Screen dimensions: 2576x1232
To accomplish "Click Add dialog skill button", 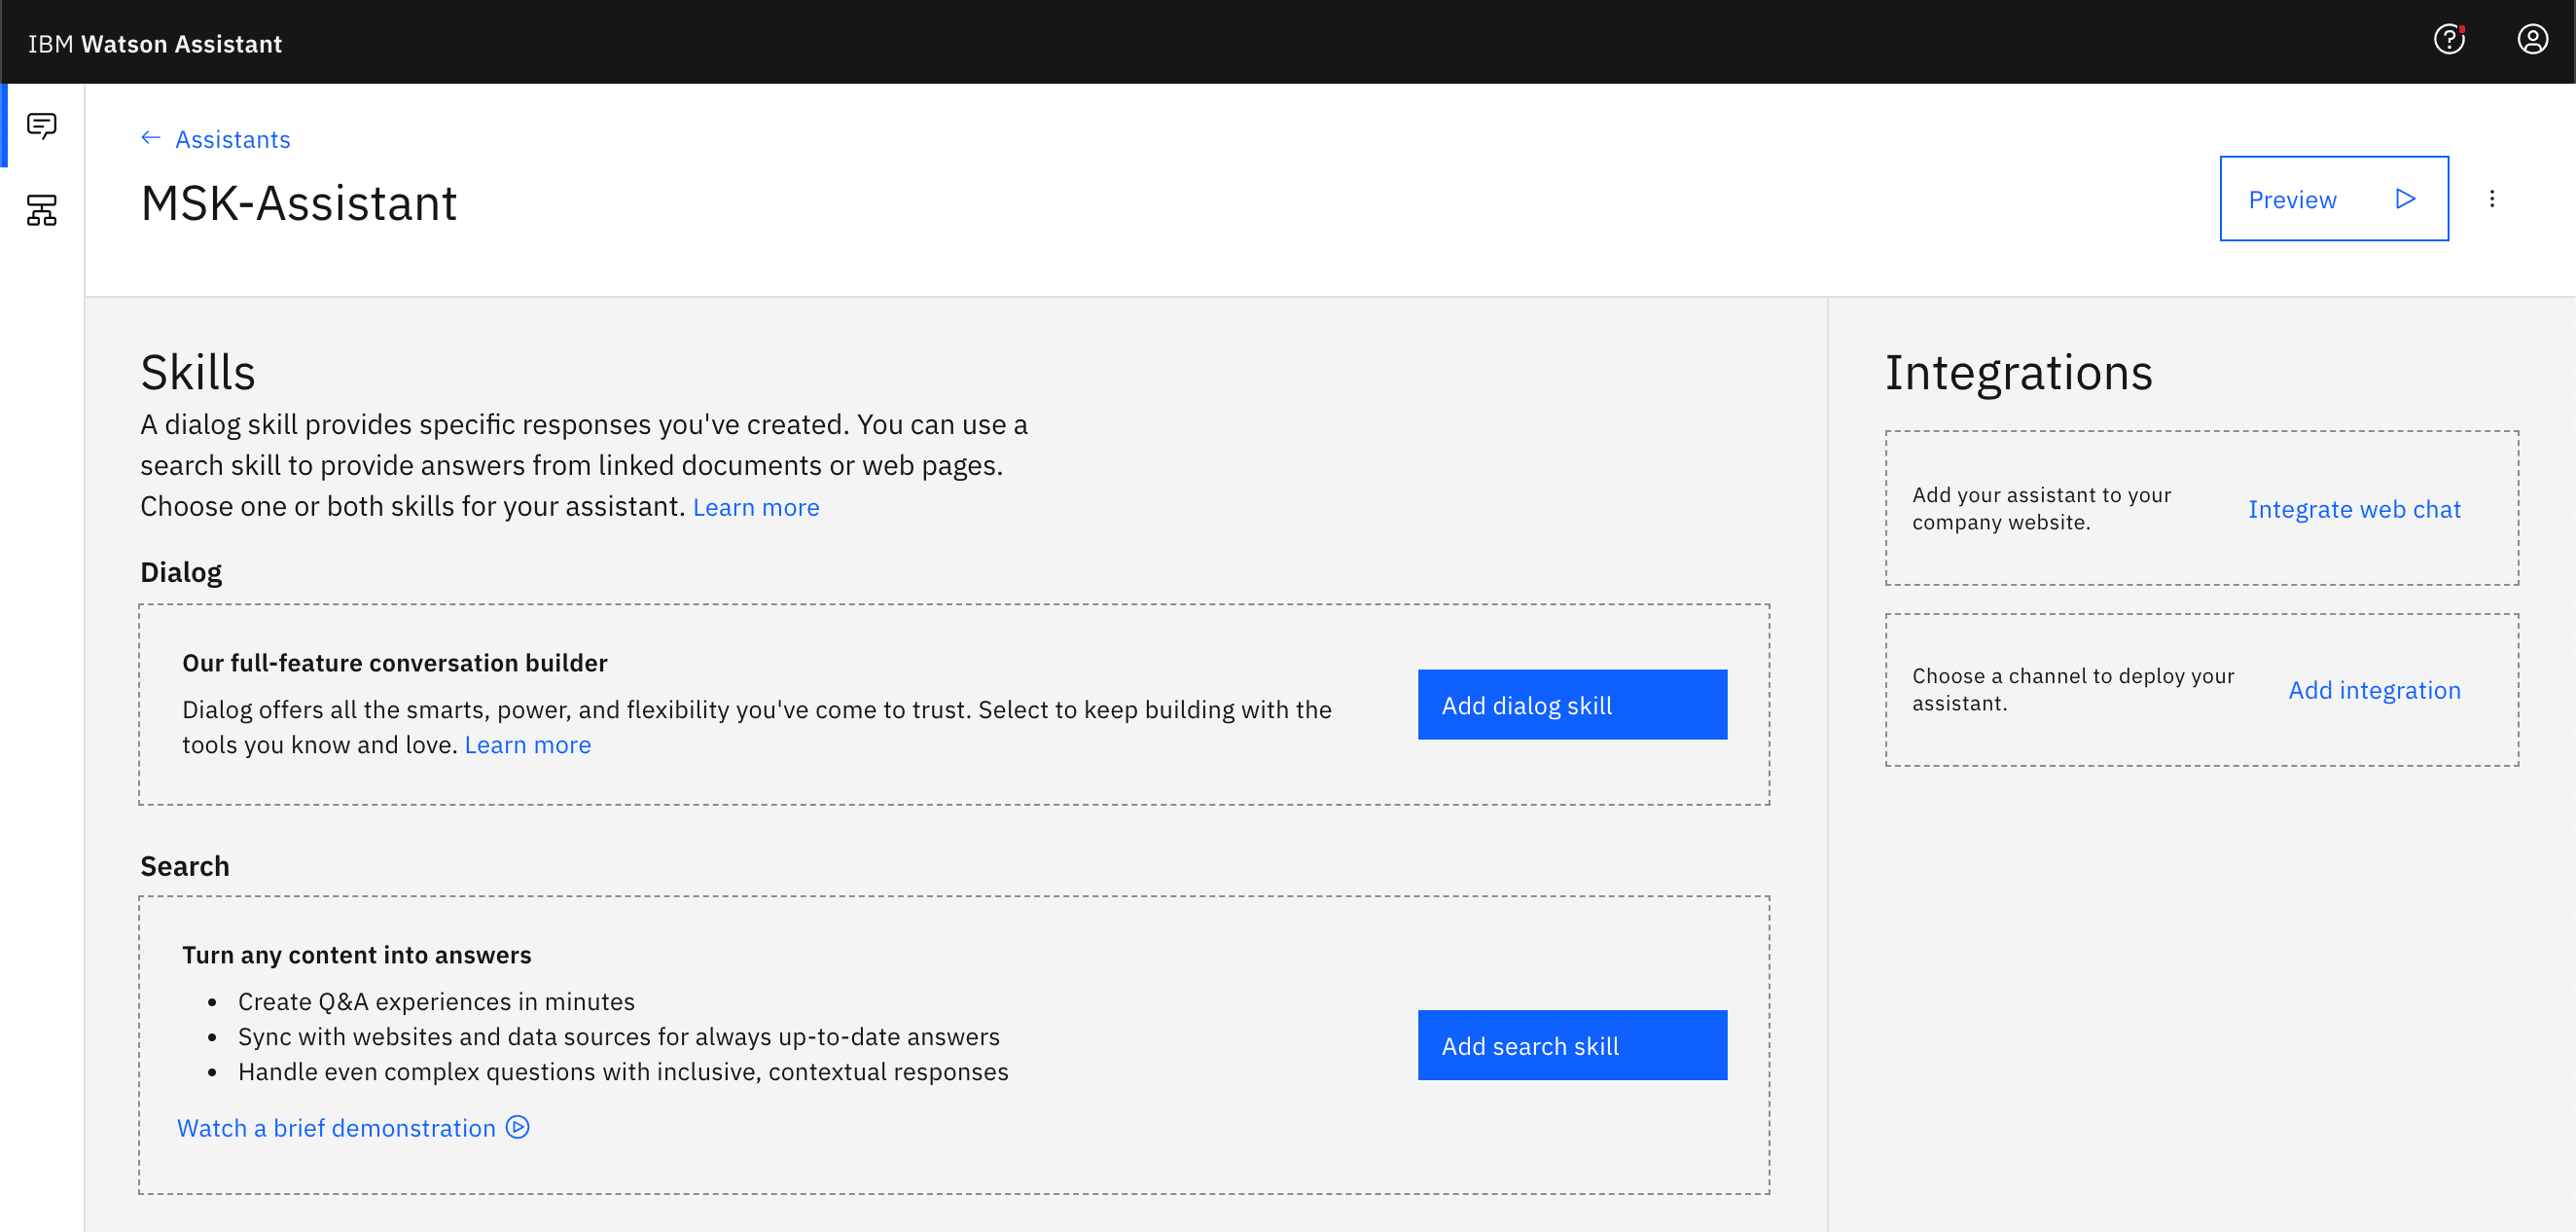I will pyautogui.click(x=1572, y=705).
